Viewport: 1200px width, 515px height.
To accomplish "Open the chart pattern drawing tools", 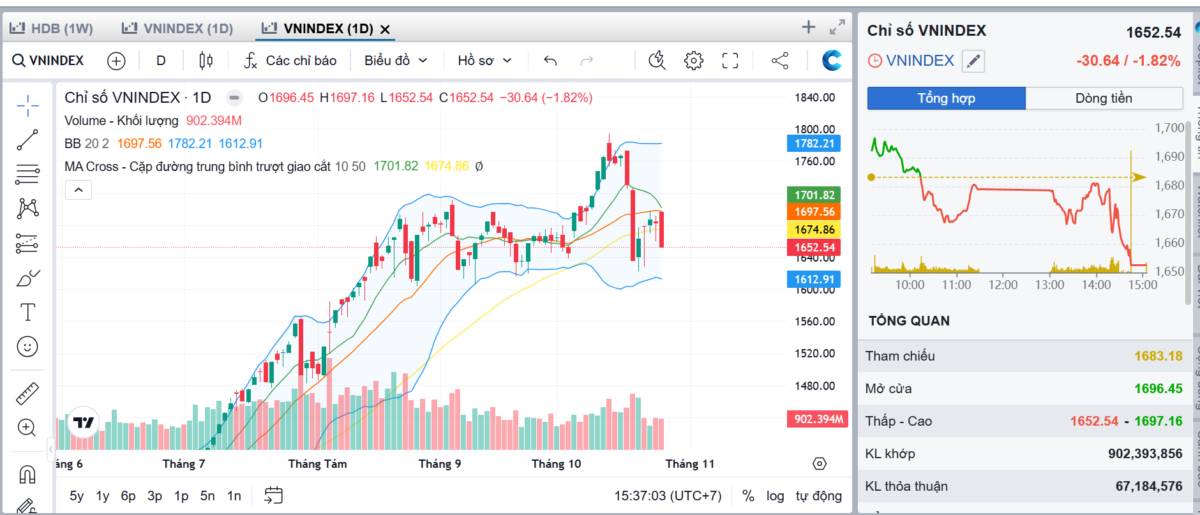I will 28,208.
